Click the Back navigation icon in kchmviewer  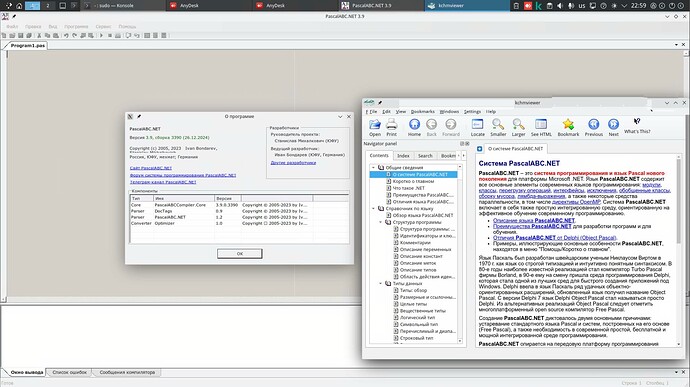pyautogui.click(x=431, y=125)
